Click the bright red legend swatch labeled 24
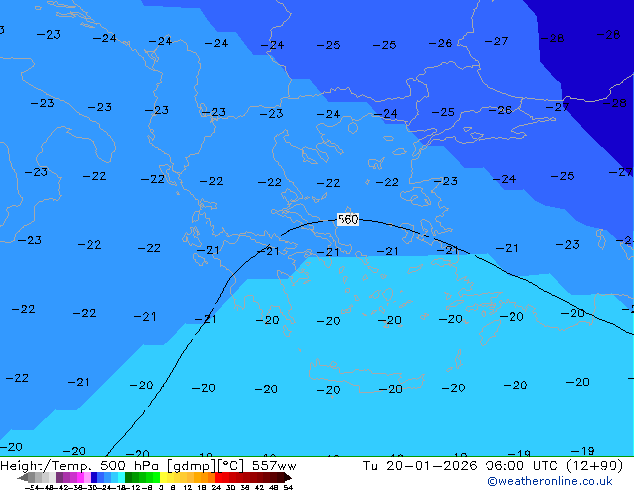Image resolution: width=634 pixels, height=490 pixels. pyautogui.click(x=218, y=477)
